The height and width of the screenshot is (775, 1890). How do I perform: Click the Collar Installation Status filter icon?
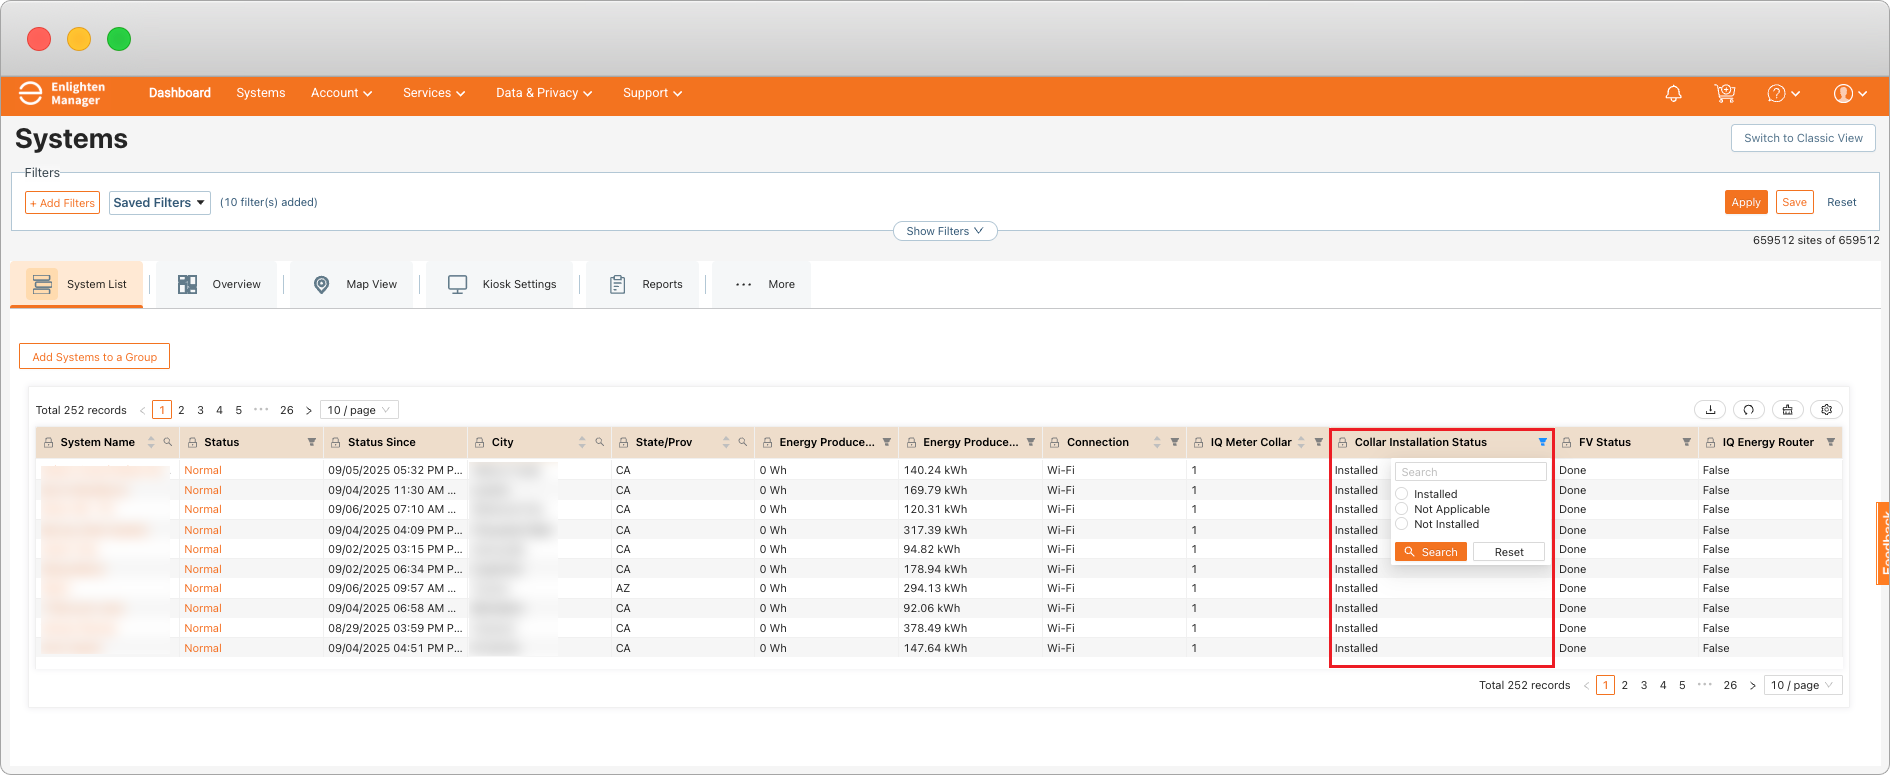(1542, 442)
